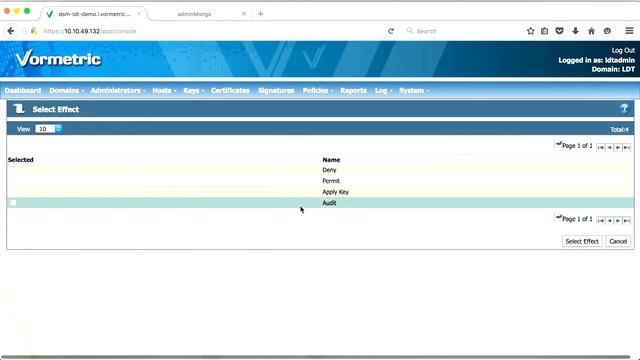The height and width of the screenshot is (360, 640).
Task: Click the Apply Key row name
Action: [x=336, y=192]
